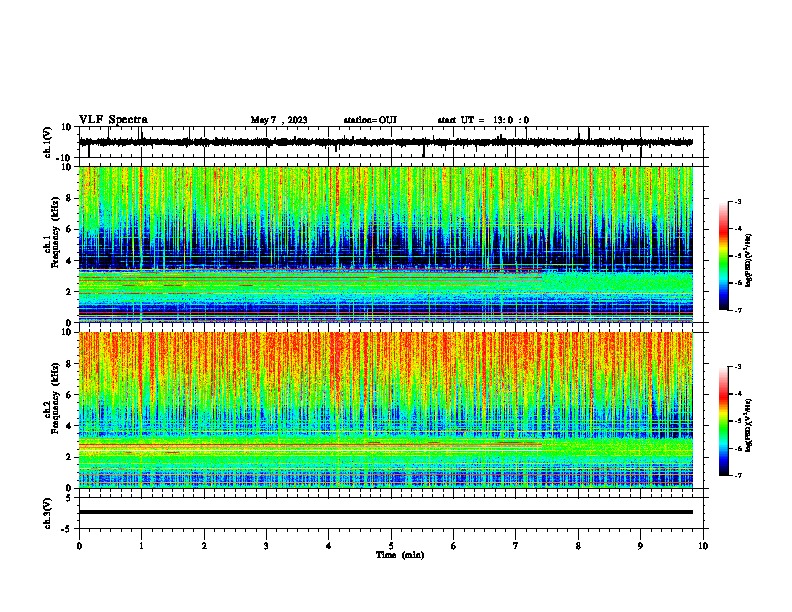Click the "10" tick at time axis end
The width and height of the screenshot is (792, 612).
[x=703, y=546]
